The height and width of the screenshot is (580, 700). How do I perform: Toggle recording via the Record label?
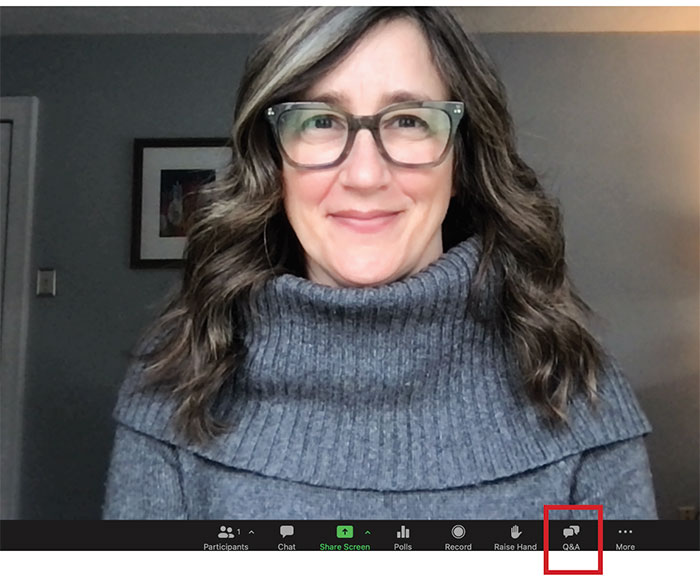[458, 547]
